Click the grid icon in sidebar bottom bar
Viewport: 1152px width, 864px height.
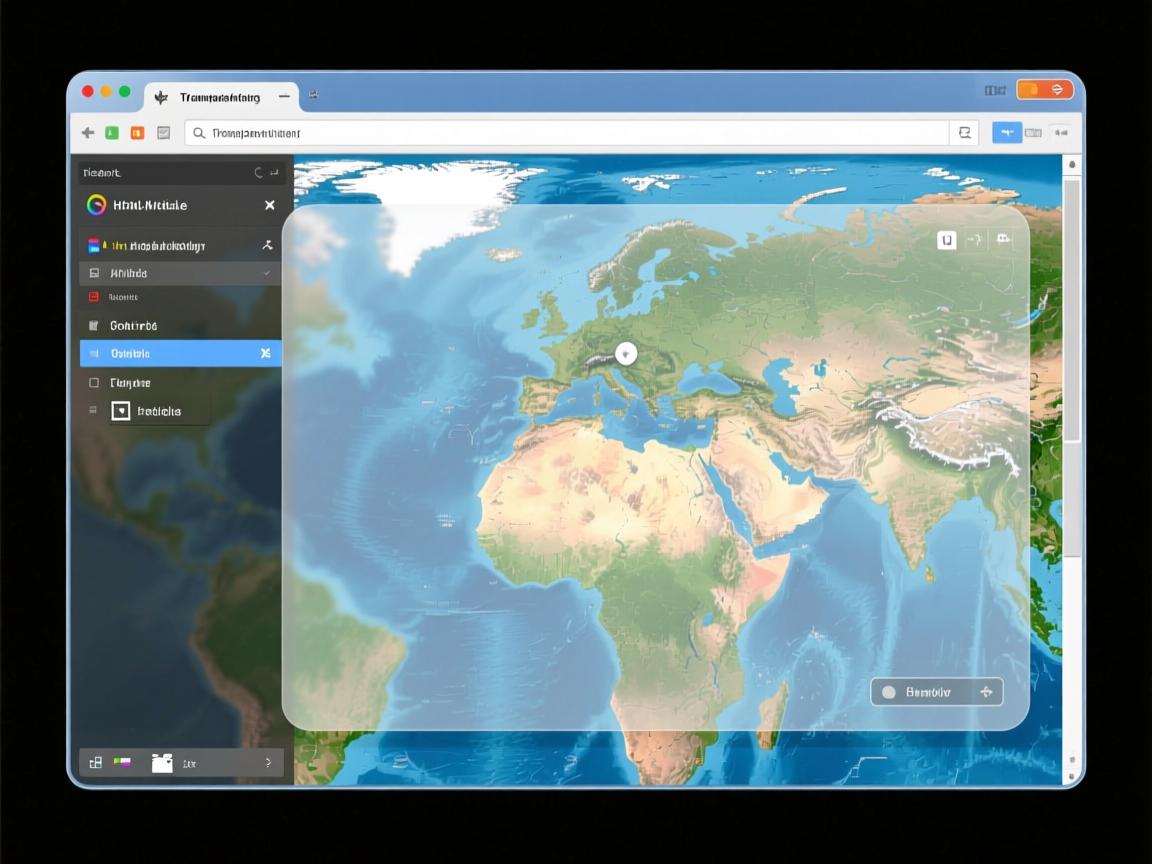[x=96, y=762]
